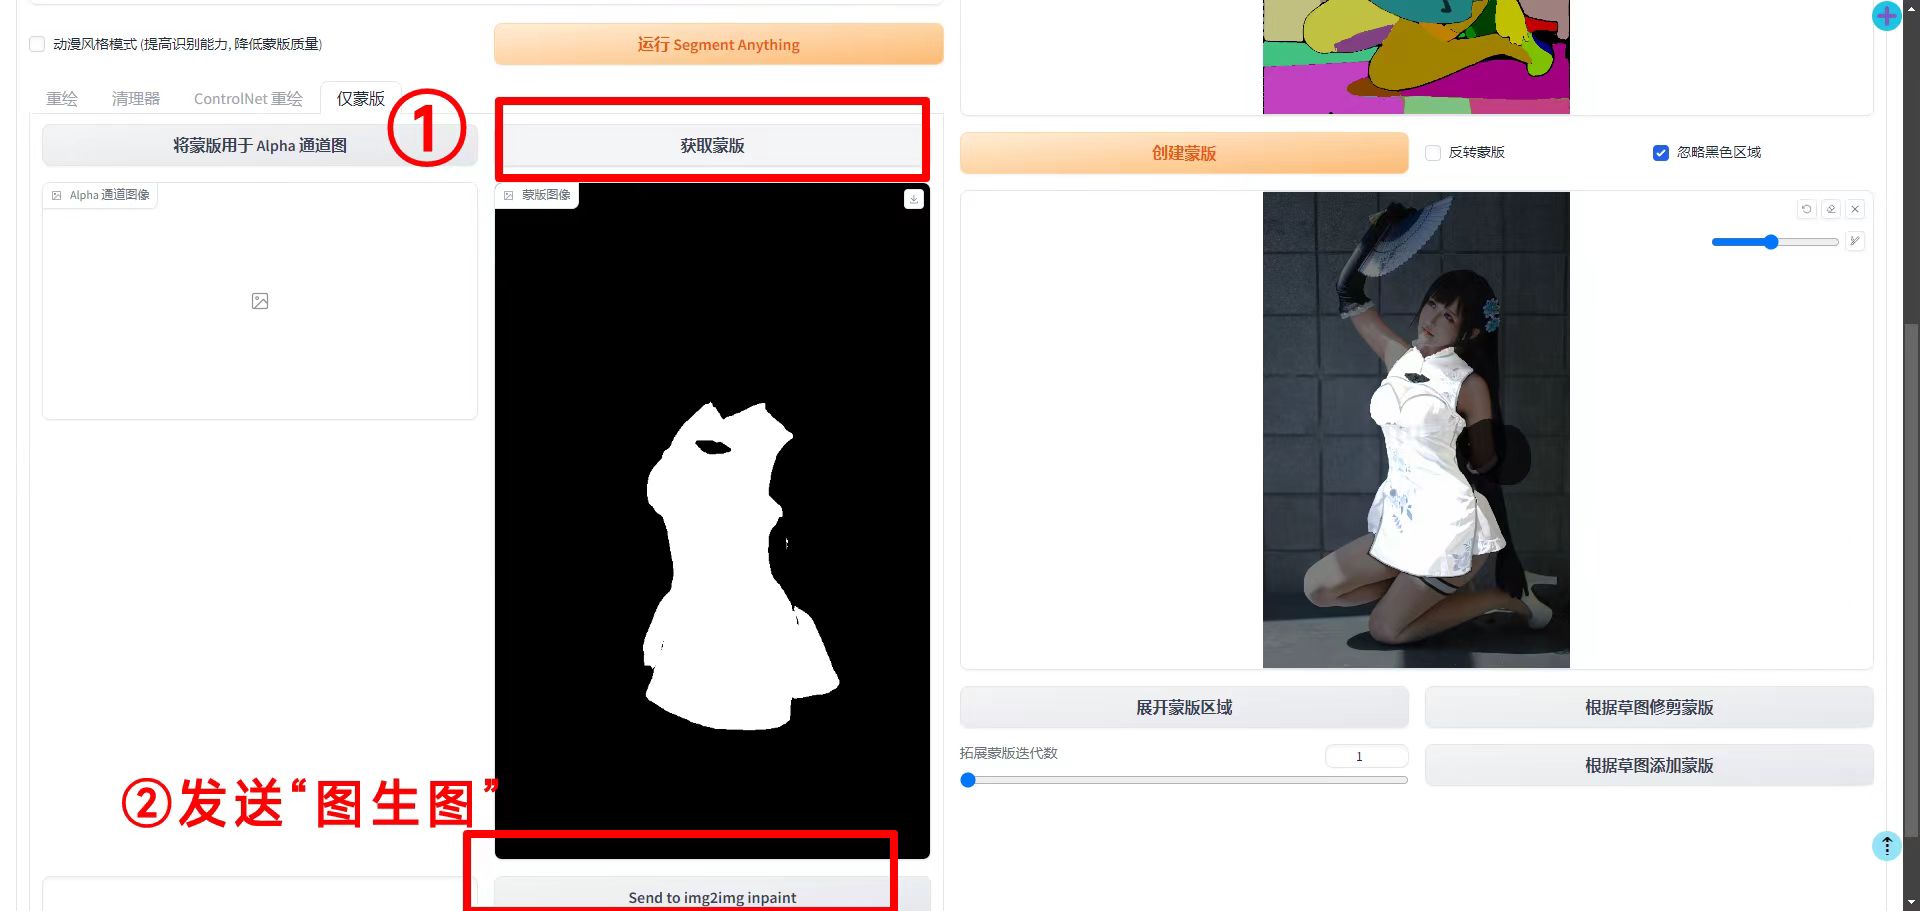Run Segment Anything with the orange button
Image resolution: width=1920 pixels, height=911 pixels.
(718, 45)
